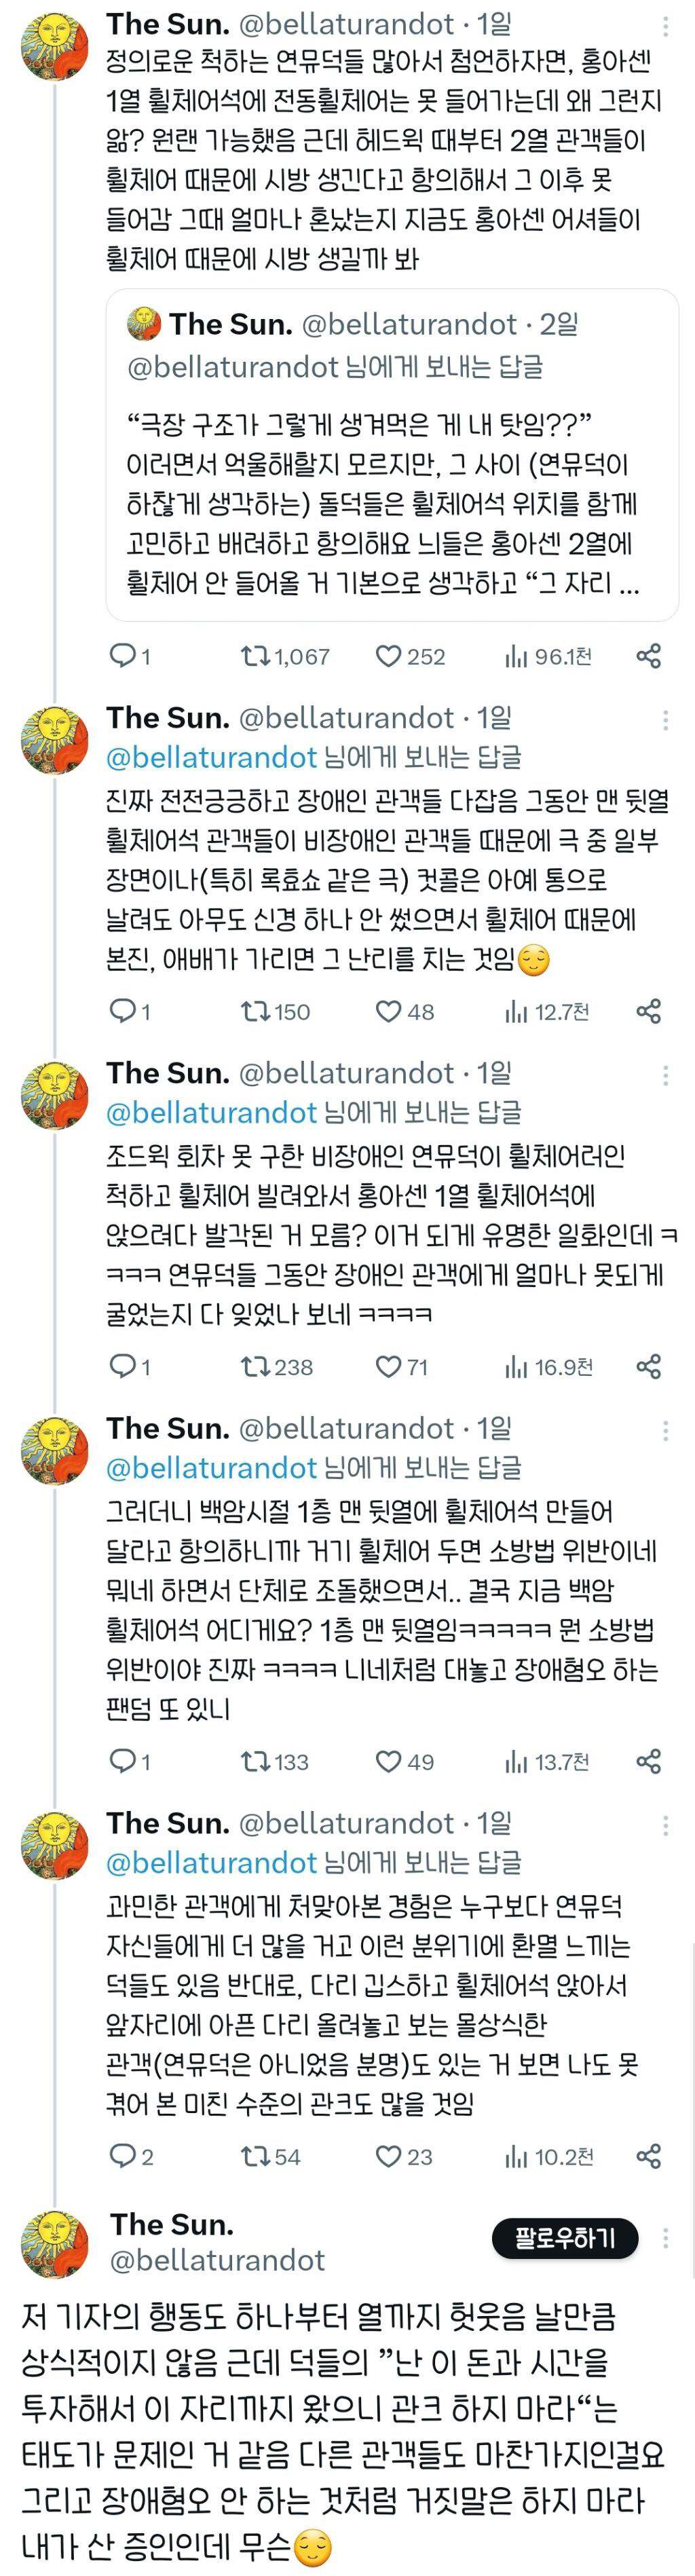Like the tweet with 48 likes
This screenshot has height=2576, width=695.
coord(388,1011)
